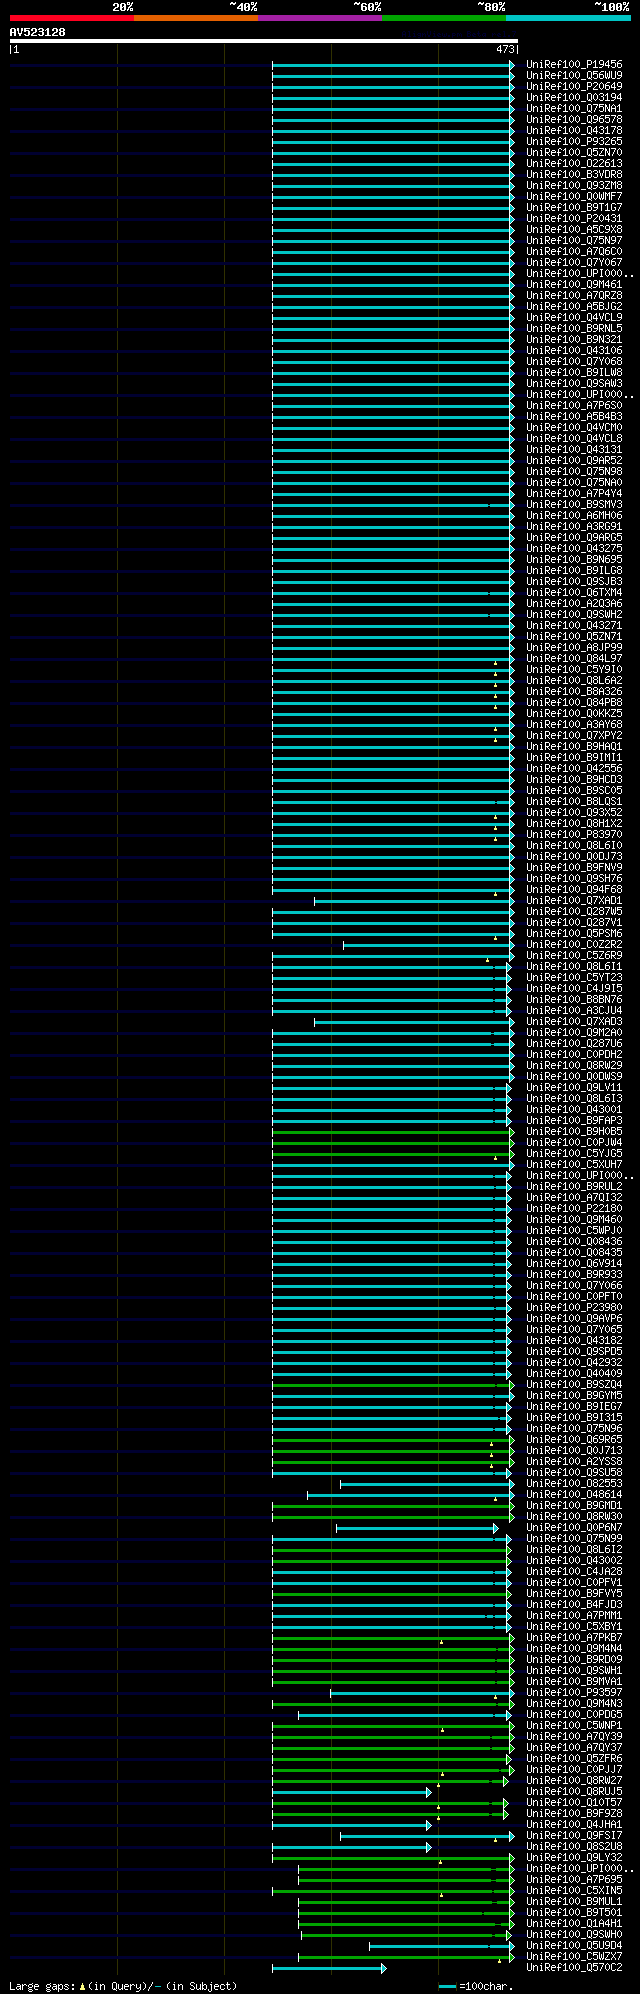
Task: Select hit label UniRef100_P20431
Action: [x=574, y=218]
